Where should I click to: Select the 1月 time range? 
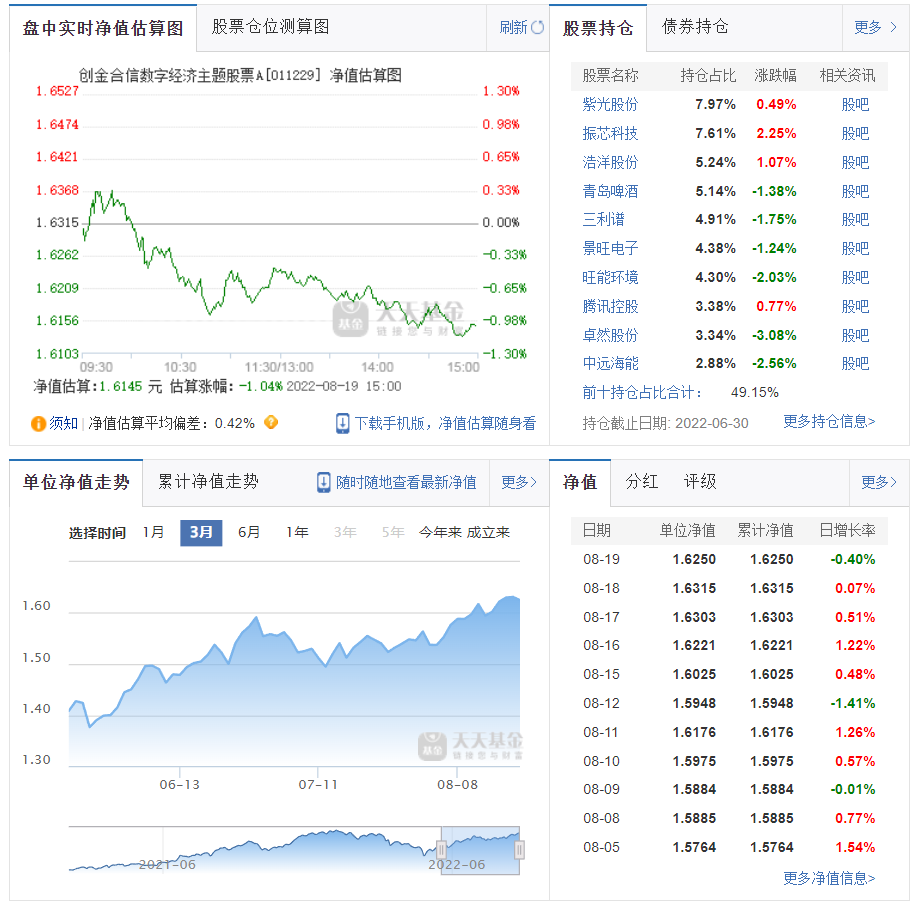[154, 533]
